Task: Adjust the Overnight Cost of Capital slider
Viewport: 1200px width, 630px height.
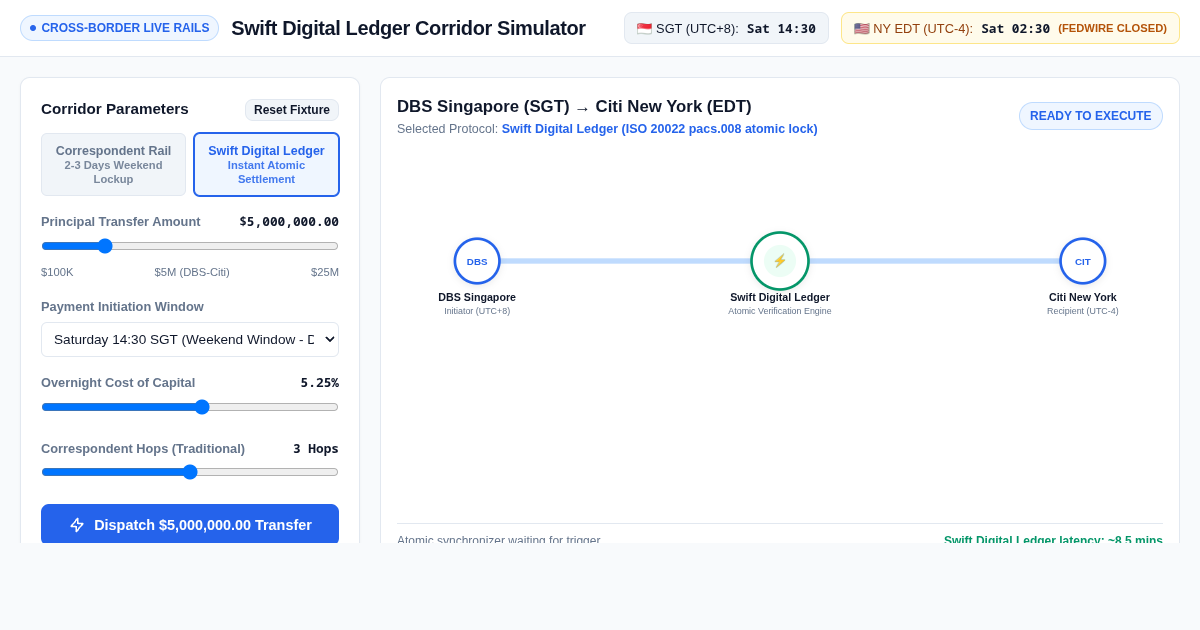Action: pyautogui.click(x=190, y=407)
